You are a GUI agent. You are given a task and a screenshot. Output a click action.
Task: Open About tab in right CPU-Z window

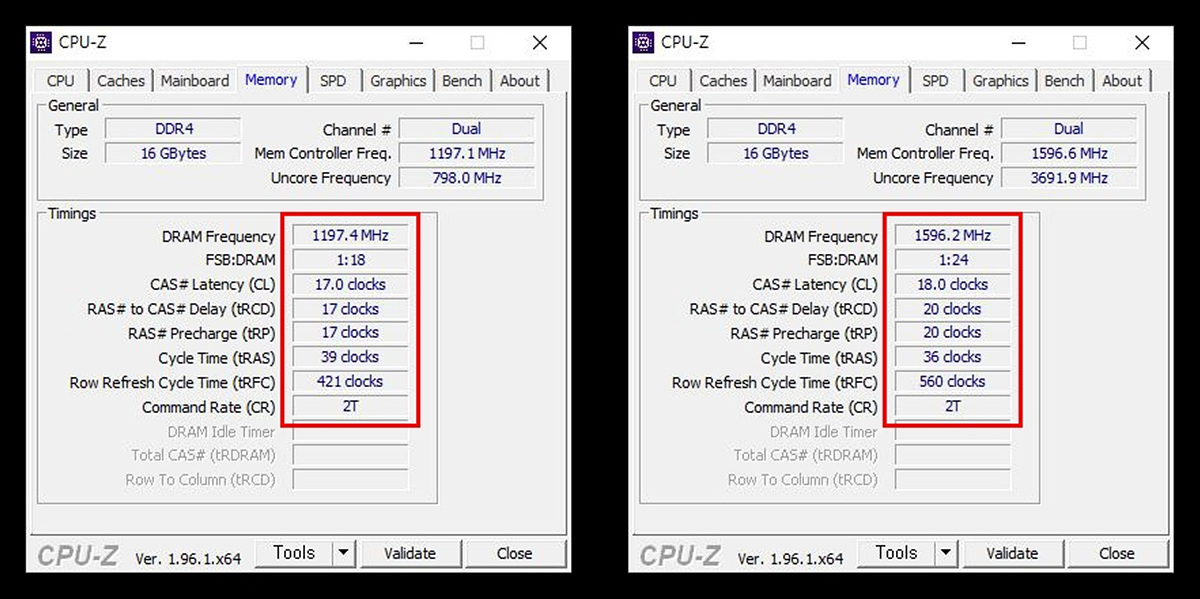pyautogui.click(x=1122, y=81)
